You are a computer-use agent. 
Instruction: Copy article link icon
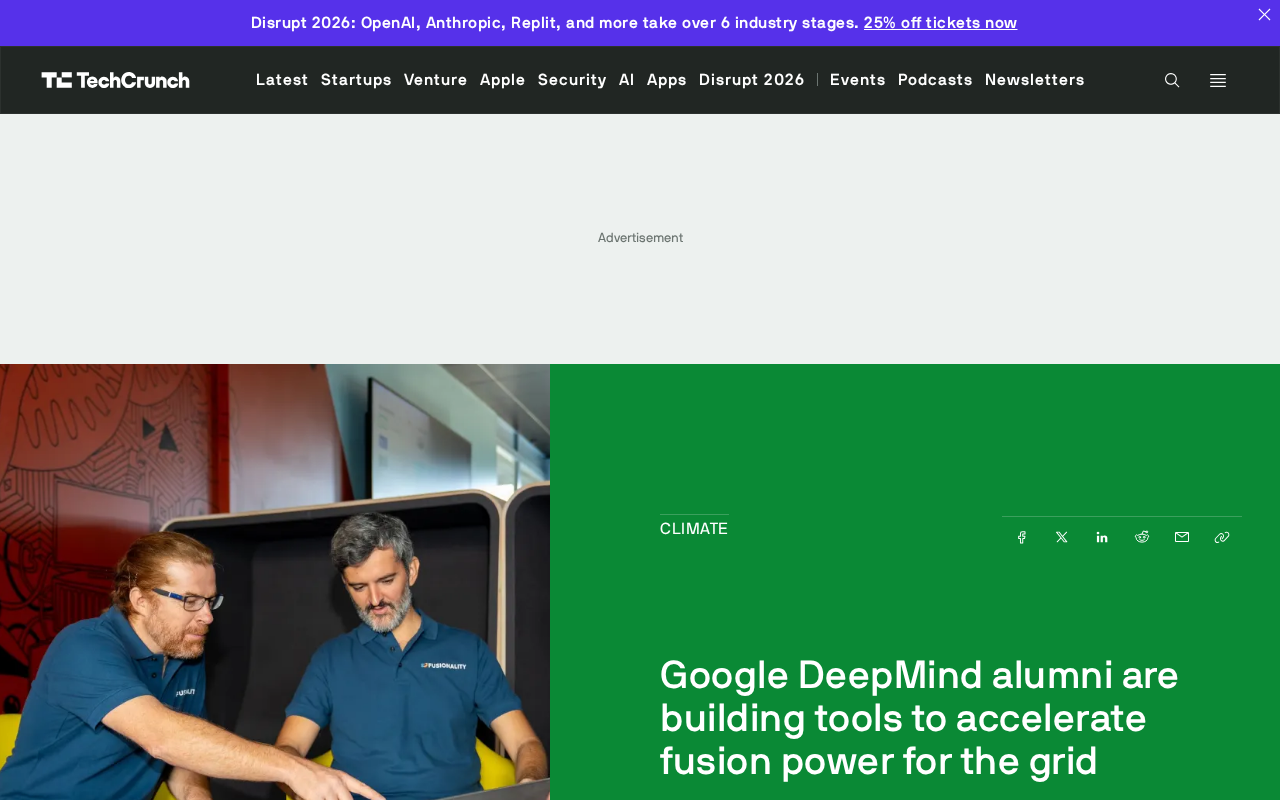click(x=1222, y=537)
